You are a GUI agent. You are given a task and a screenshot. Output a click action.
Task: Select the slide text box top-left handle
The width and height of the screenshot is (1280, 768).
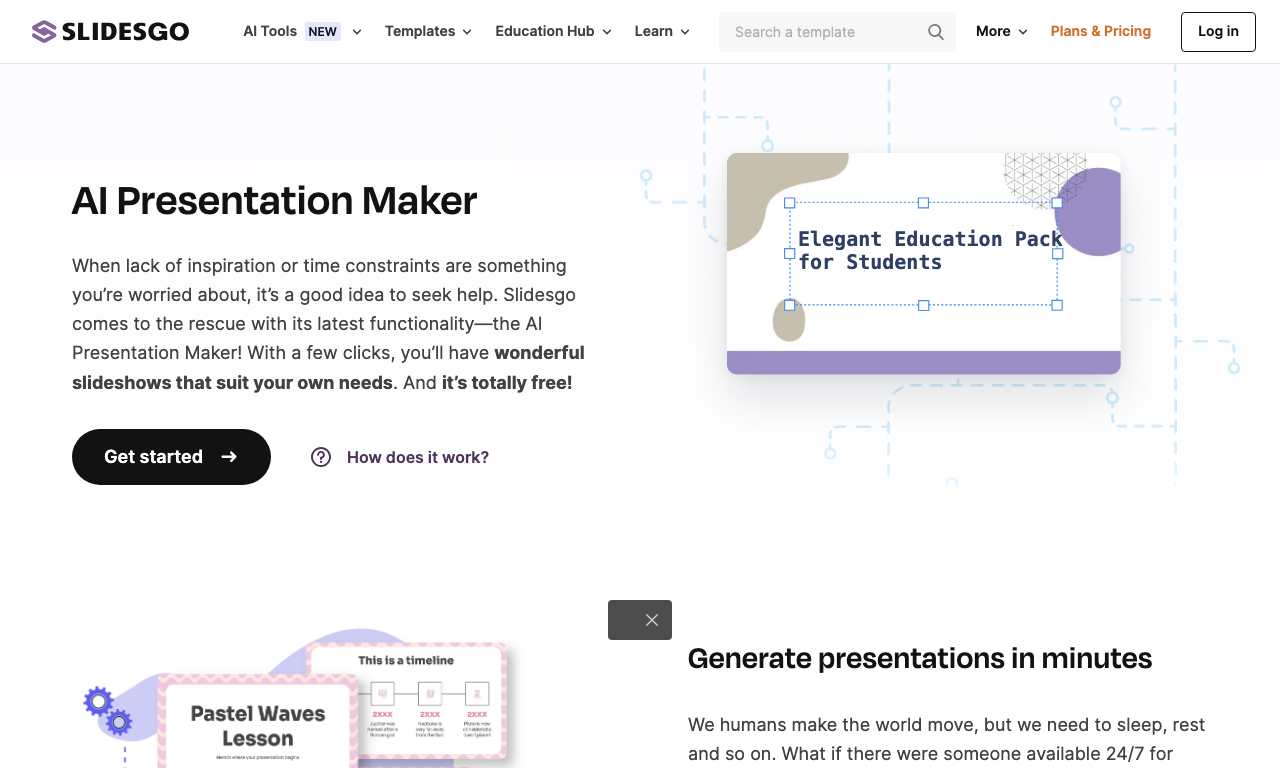tap(789, 203)
